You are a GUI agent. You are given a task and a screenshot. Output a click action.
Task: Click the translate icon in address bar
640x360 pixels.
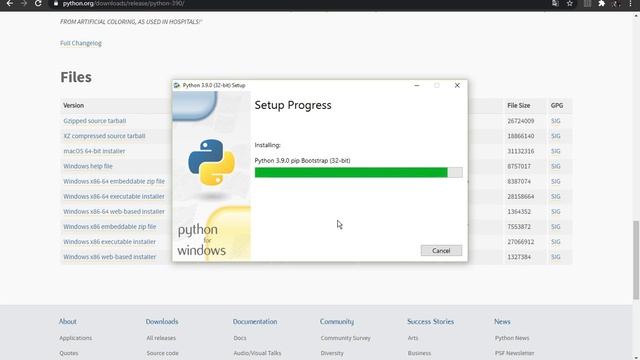[x=555, y=3]
